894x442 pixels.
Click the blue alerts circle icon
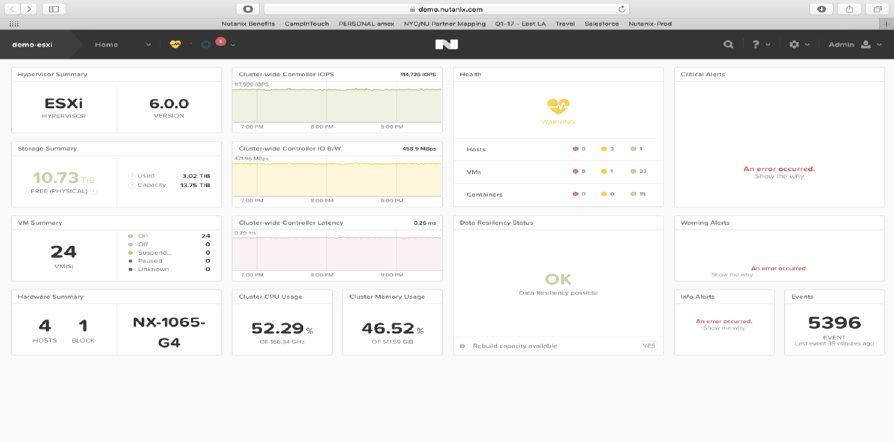tap(206, 44)
